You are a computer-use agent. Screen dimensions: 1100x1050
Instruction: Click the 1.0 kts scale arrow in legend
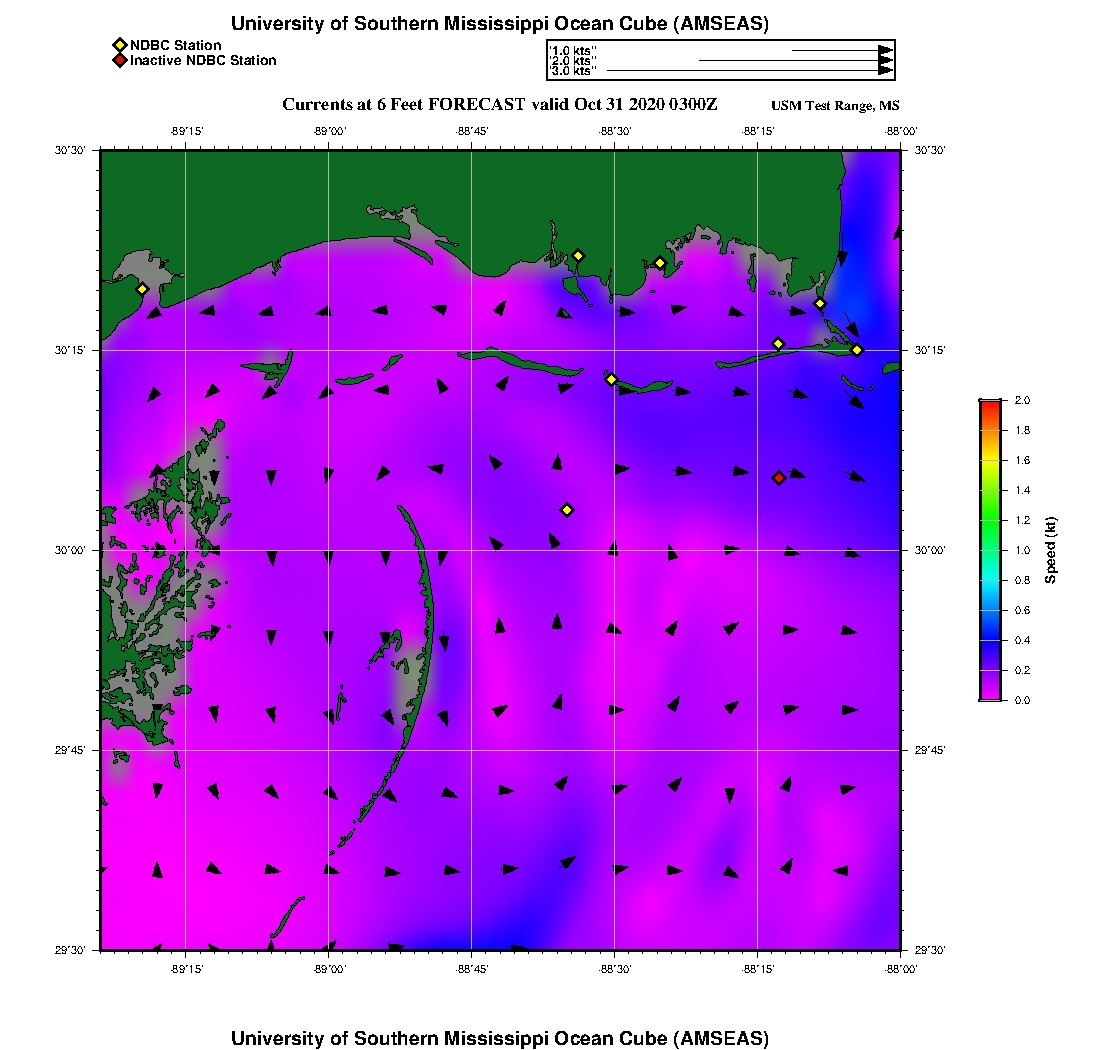840,50
